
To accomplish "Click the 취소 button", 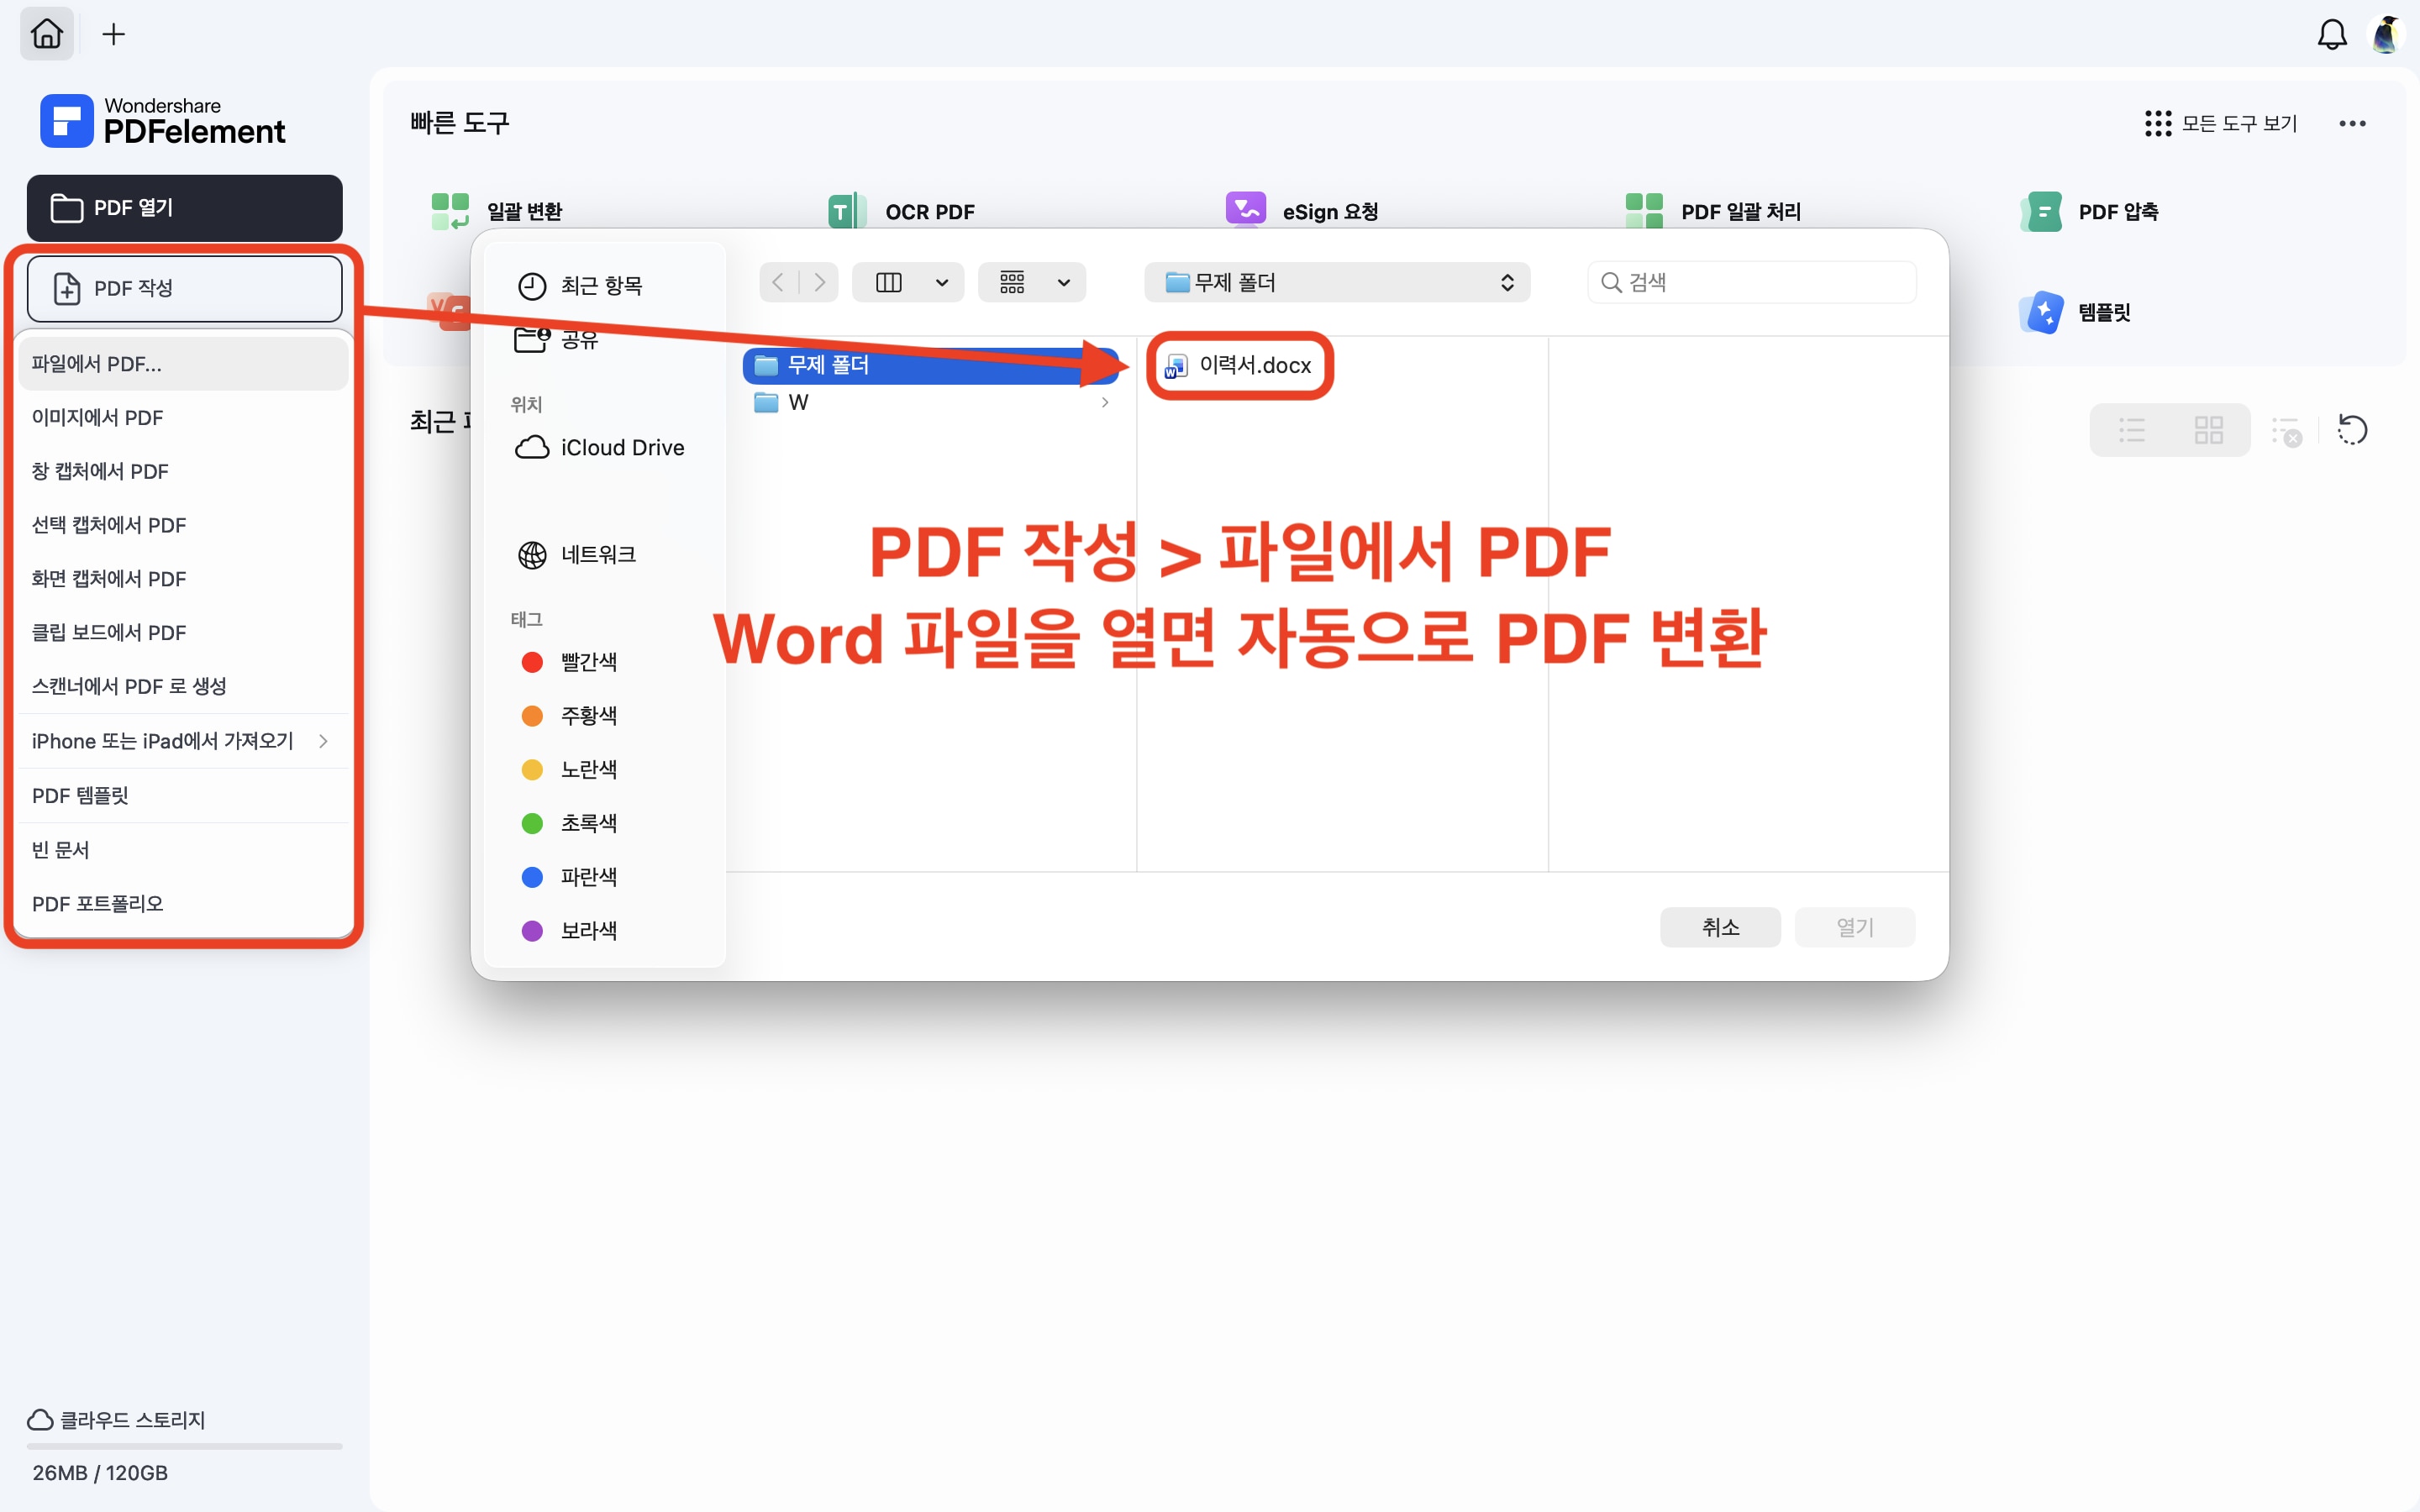I will (x=1719, y=927).
